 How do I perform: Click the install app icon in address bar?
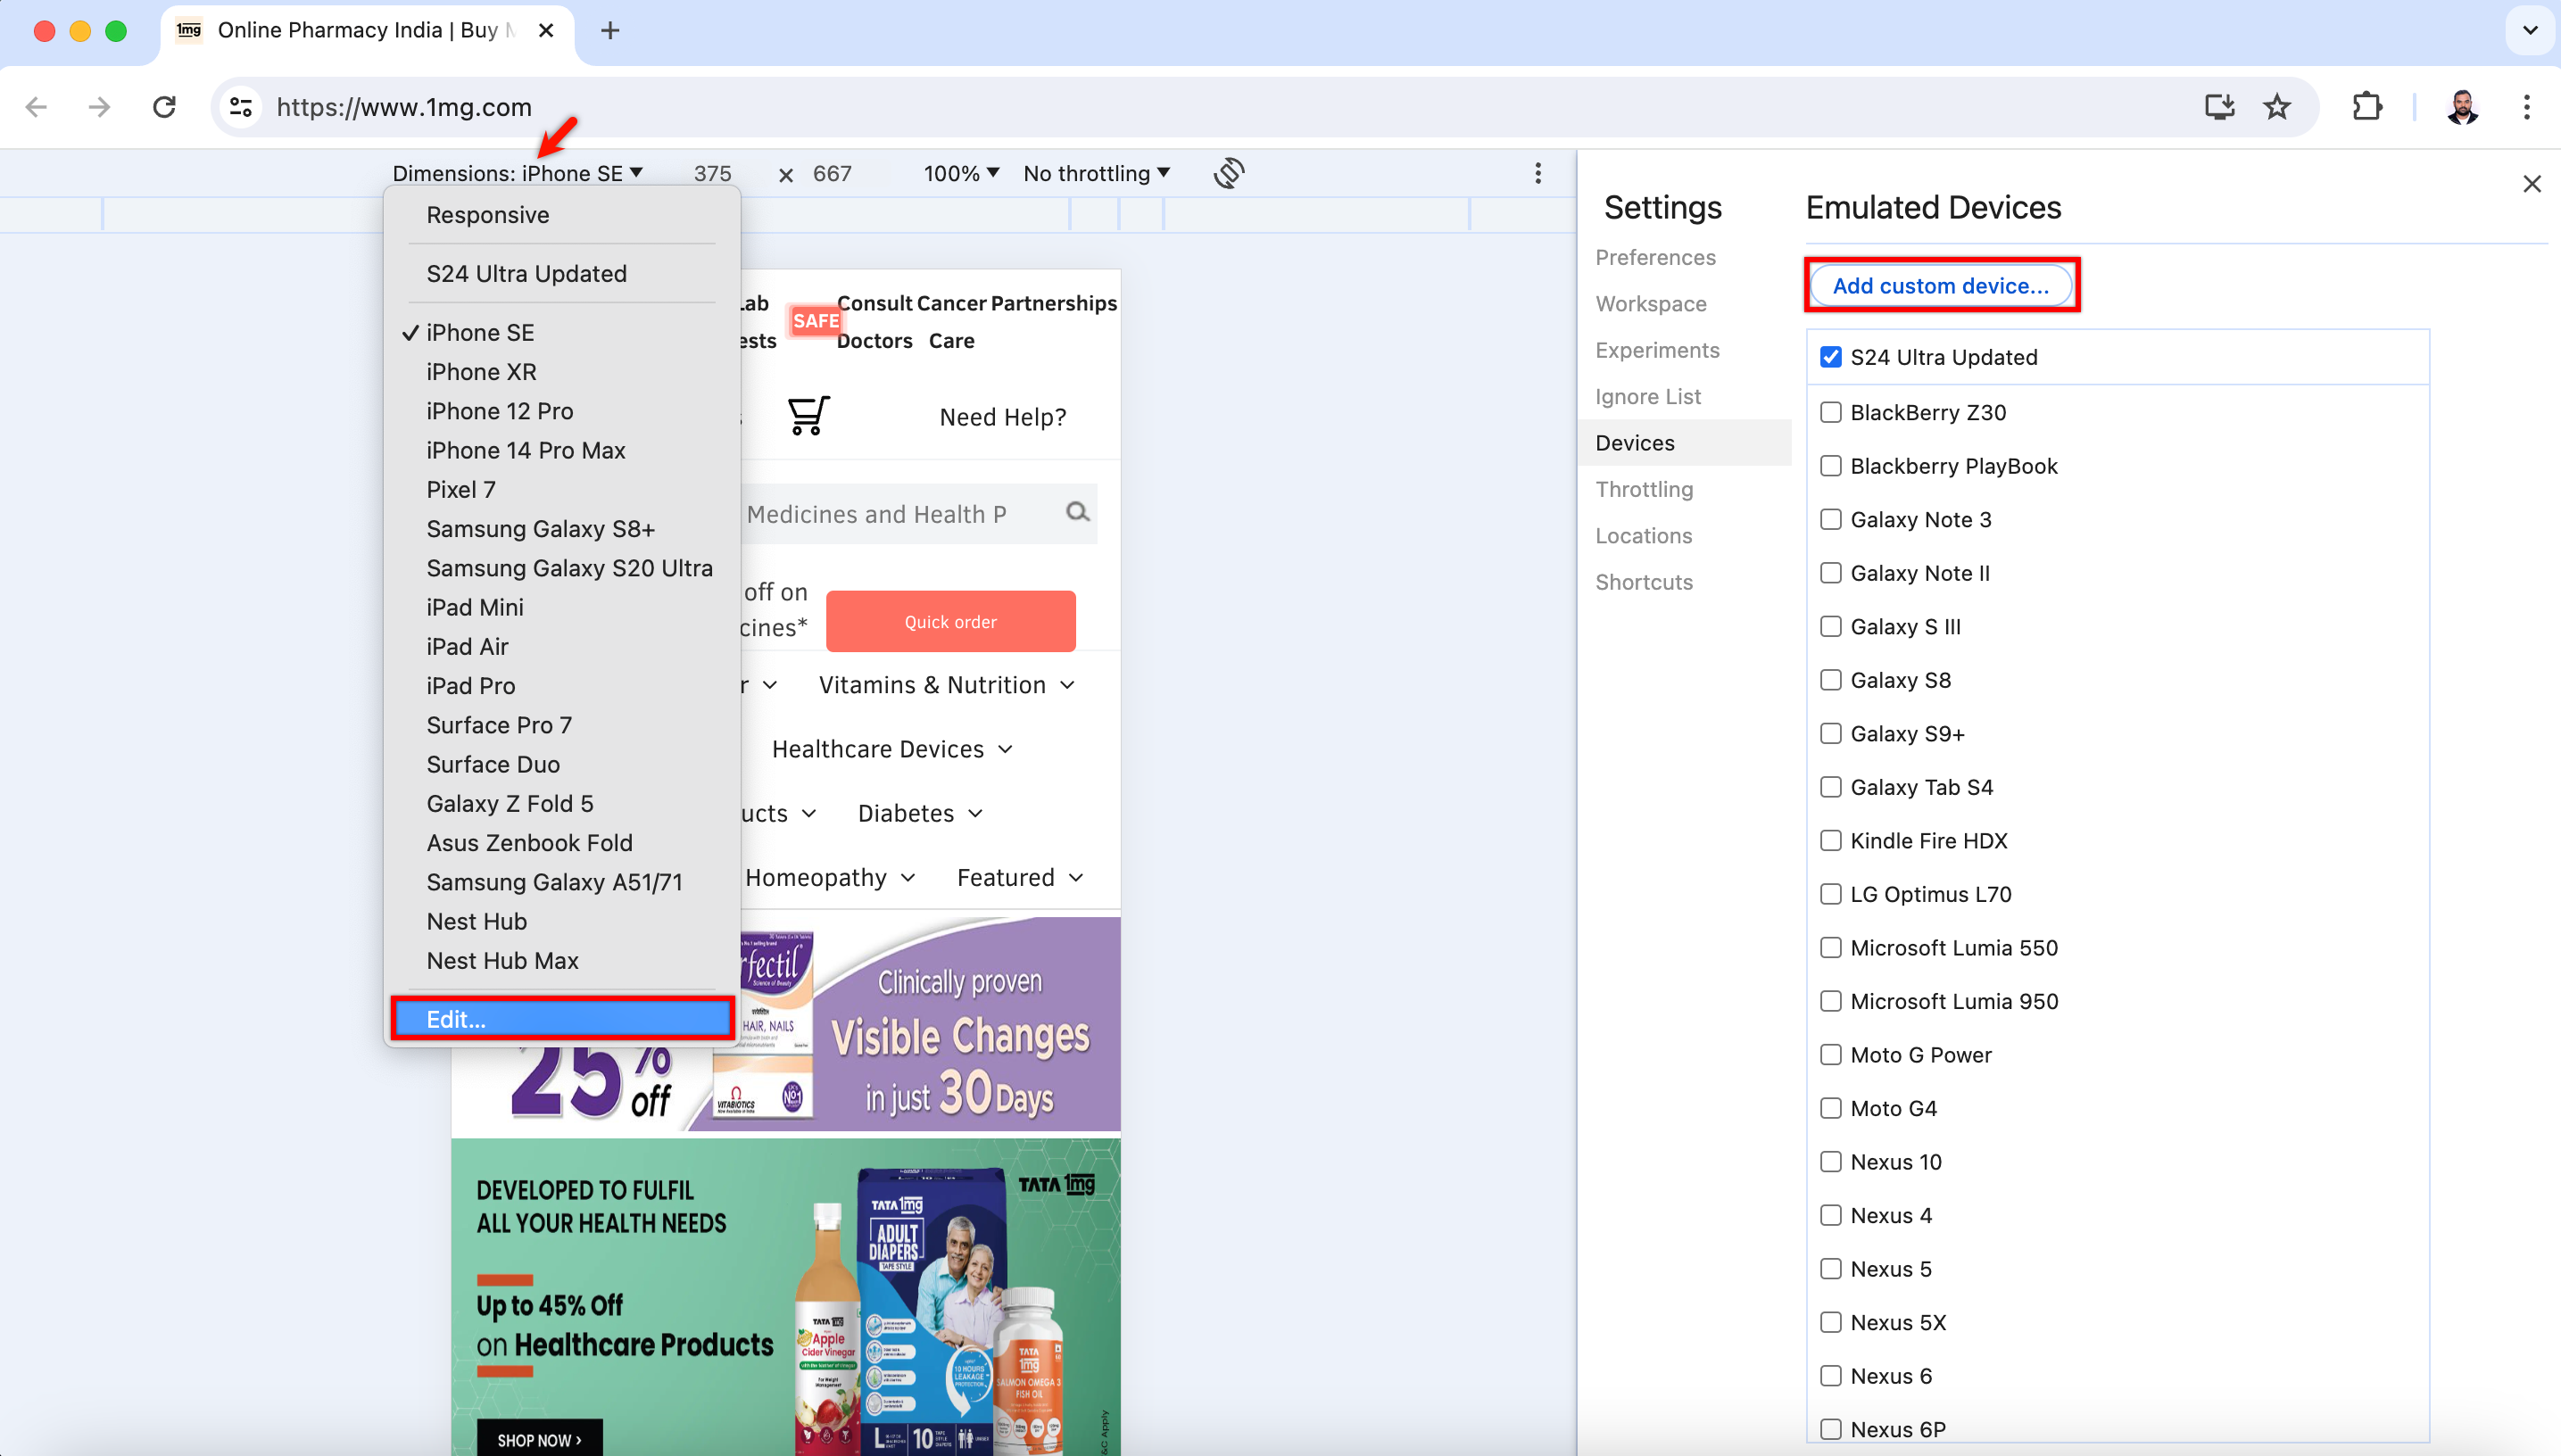pos(2219,107)
